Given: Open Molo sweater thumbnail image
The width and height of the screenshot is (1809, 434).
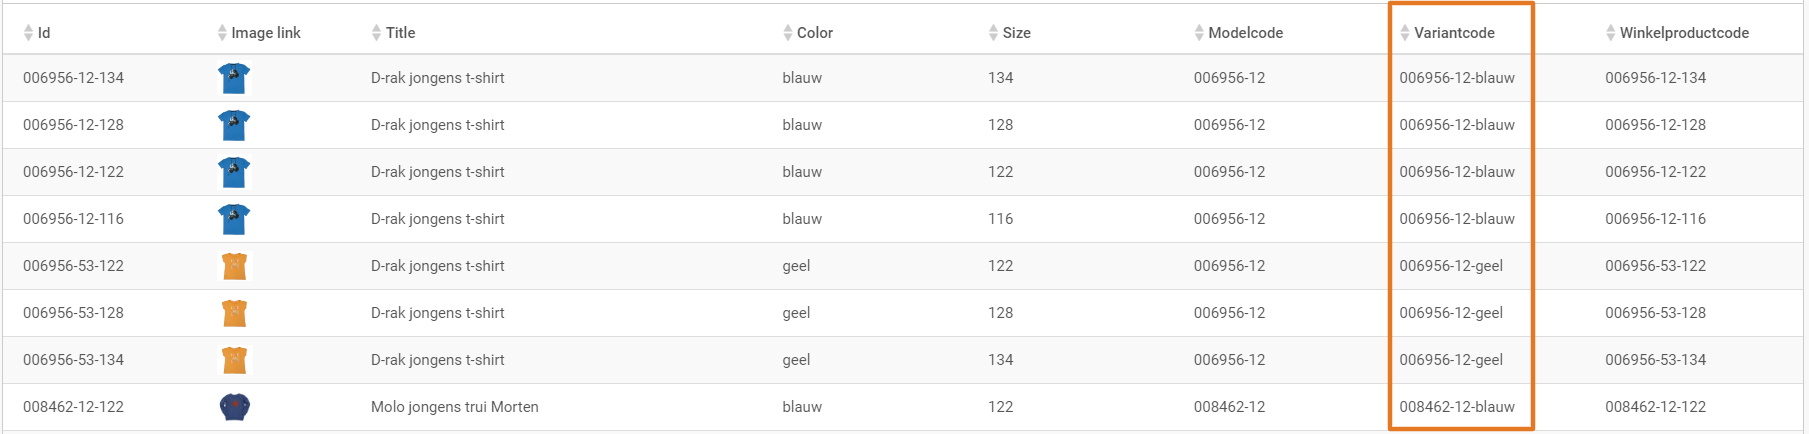Looking at the screenshot, I should (234, 407).
